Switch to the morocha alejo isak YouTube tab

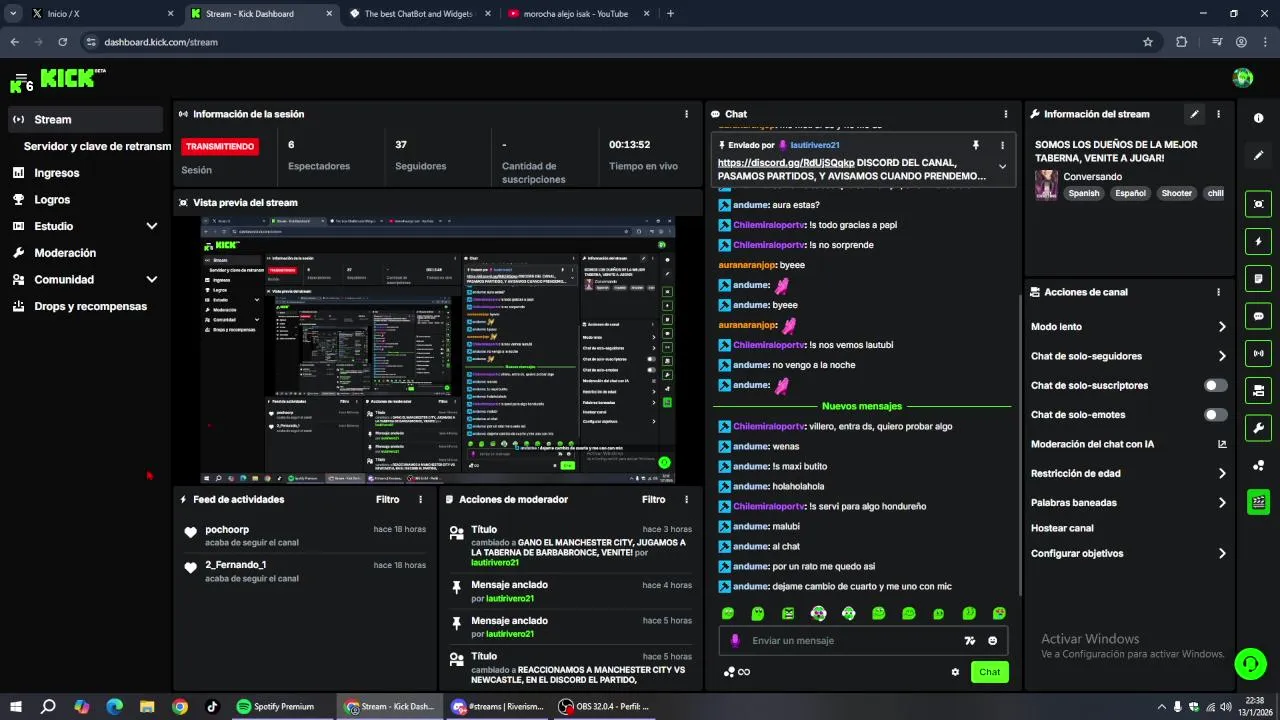[x=575, y=14]
